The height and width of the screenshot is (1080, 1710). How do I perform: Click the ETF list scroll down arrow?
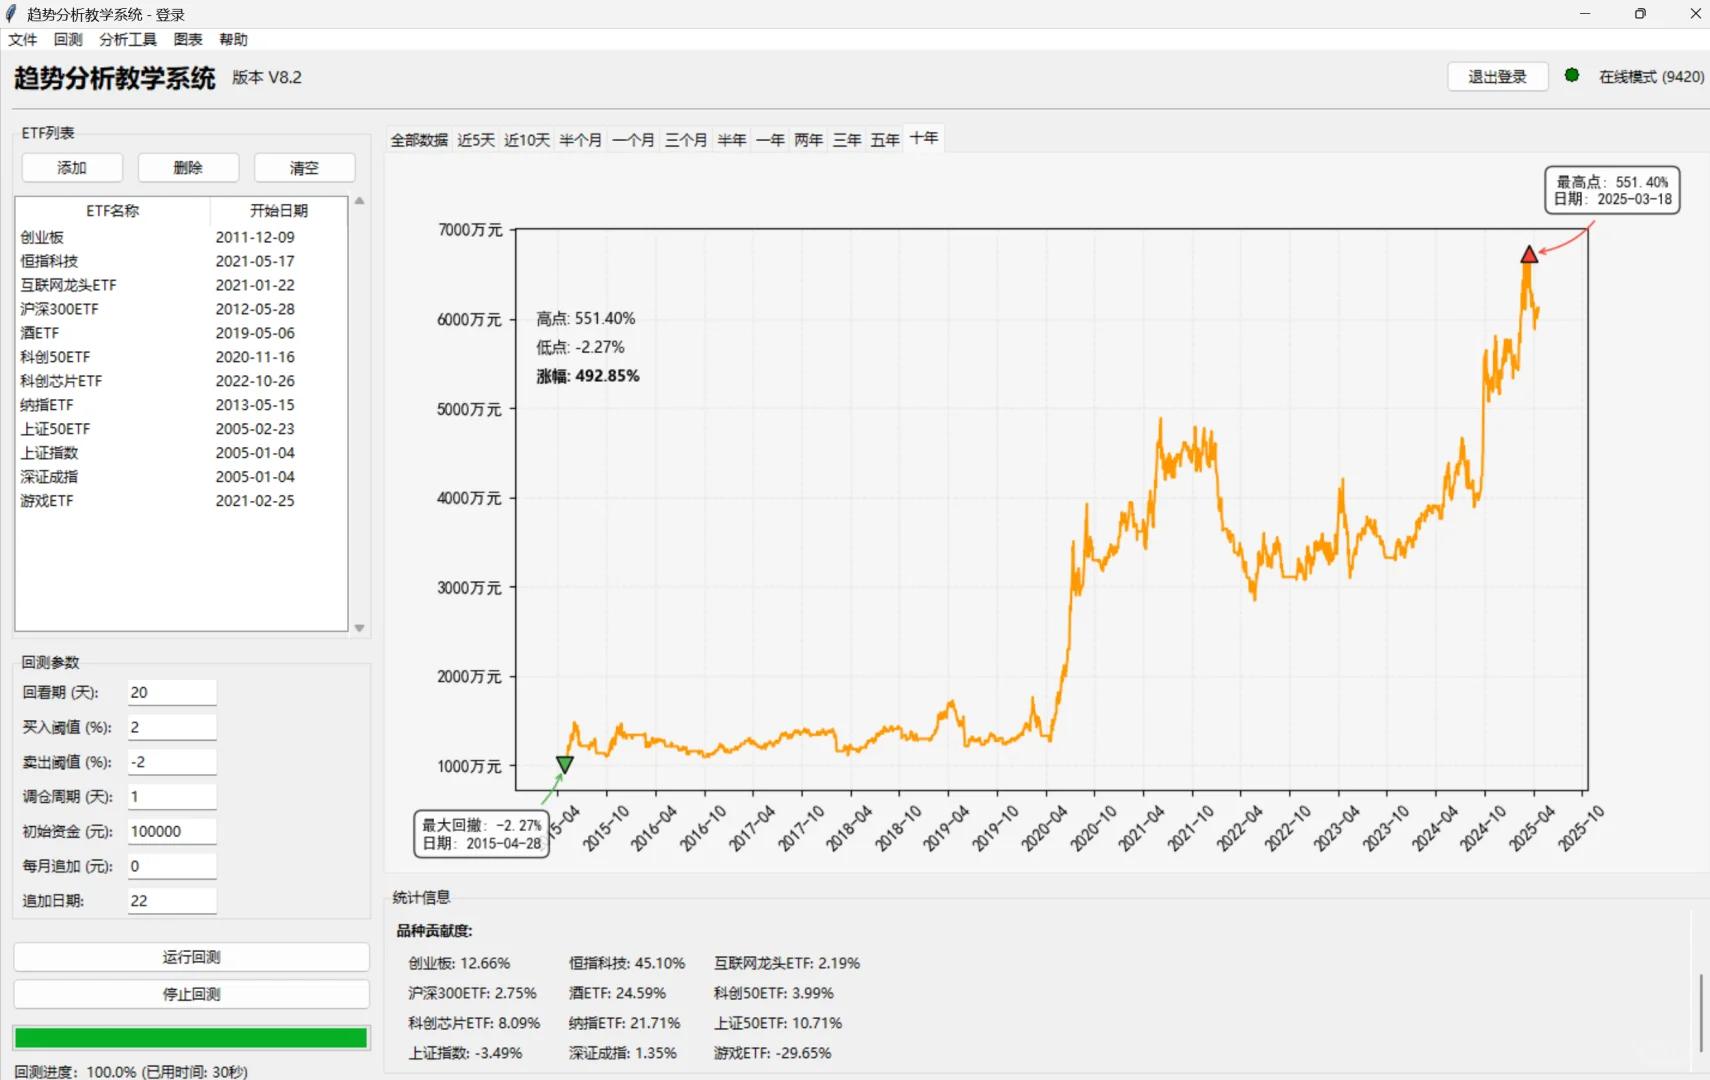359,628
